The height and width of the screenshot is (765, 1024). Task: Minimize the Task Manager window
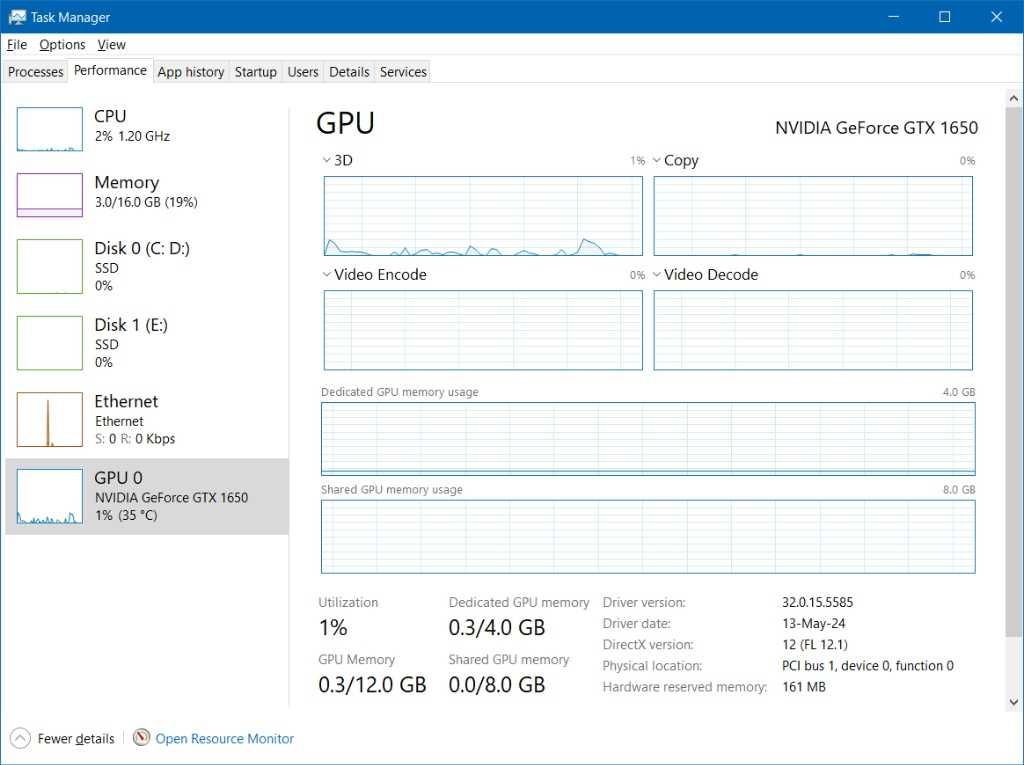[x=893, y=16]
